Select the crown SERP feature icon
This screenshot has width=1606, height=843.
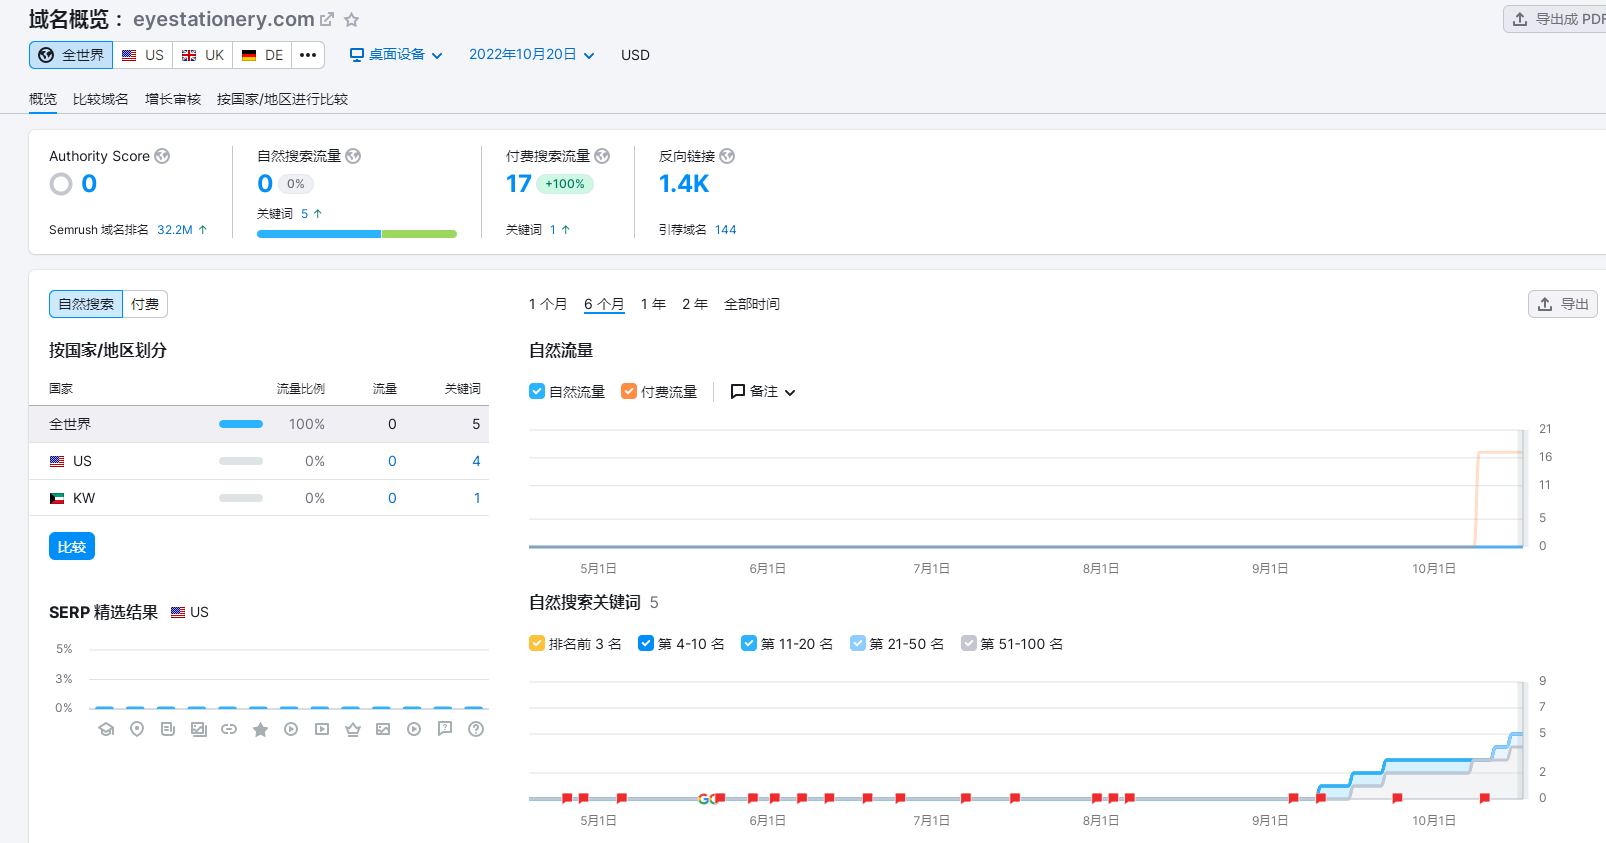click(x=353, y=729)
